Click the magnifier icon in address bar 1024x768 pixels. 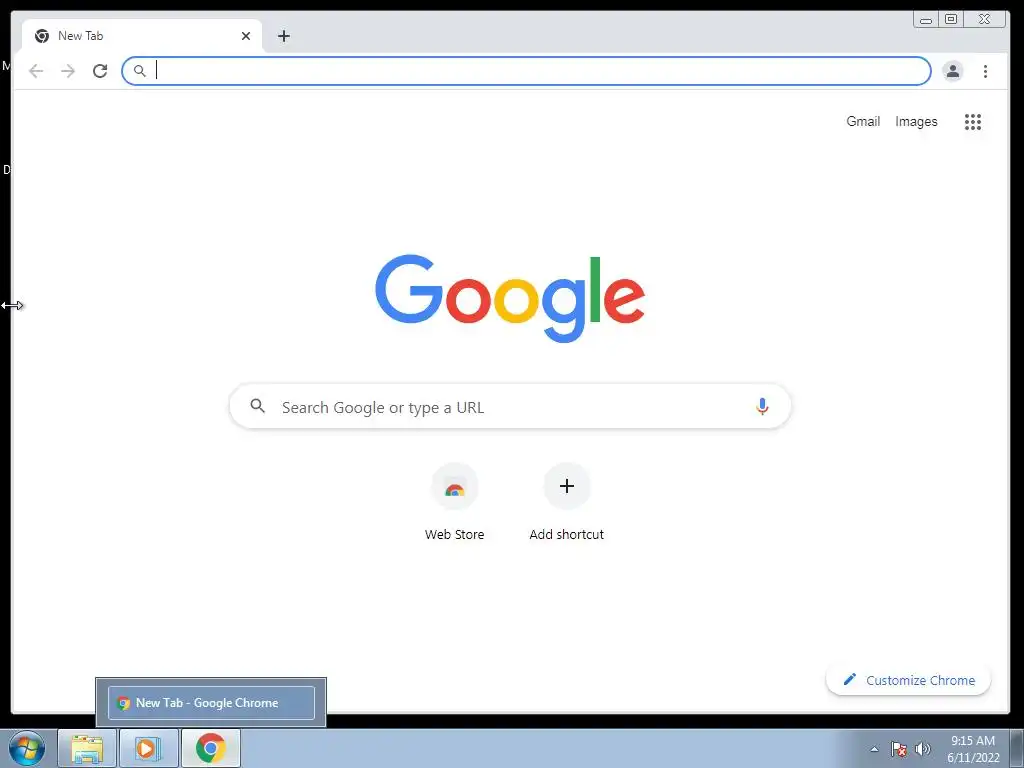coord(140,71)
